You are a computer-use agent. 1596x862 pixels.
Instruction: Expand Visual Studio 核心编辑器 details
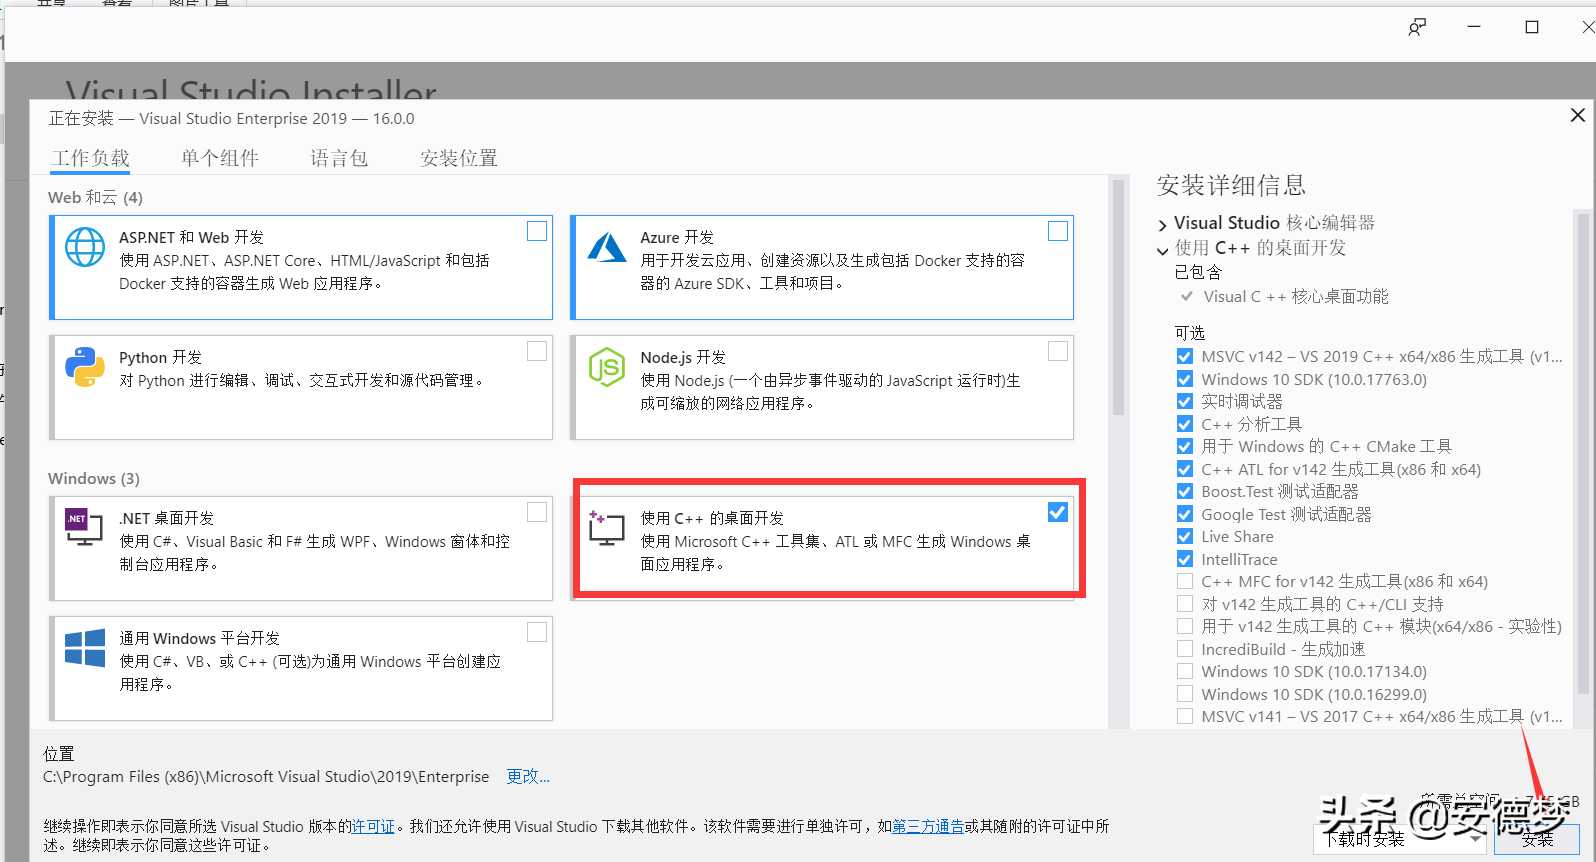pyautogui.click(x=1162, y=224)
